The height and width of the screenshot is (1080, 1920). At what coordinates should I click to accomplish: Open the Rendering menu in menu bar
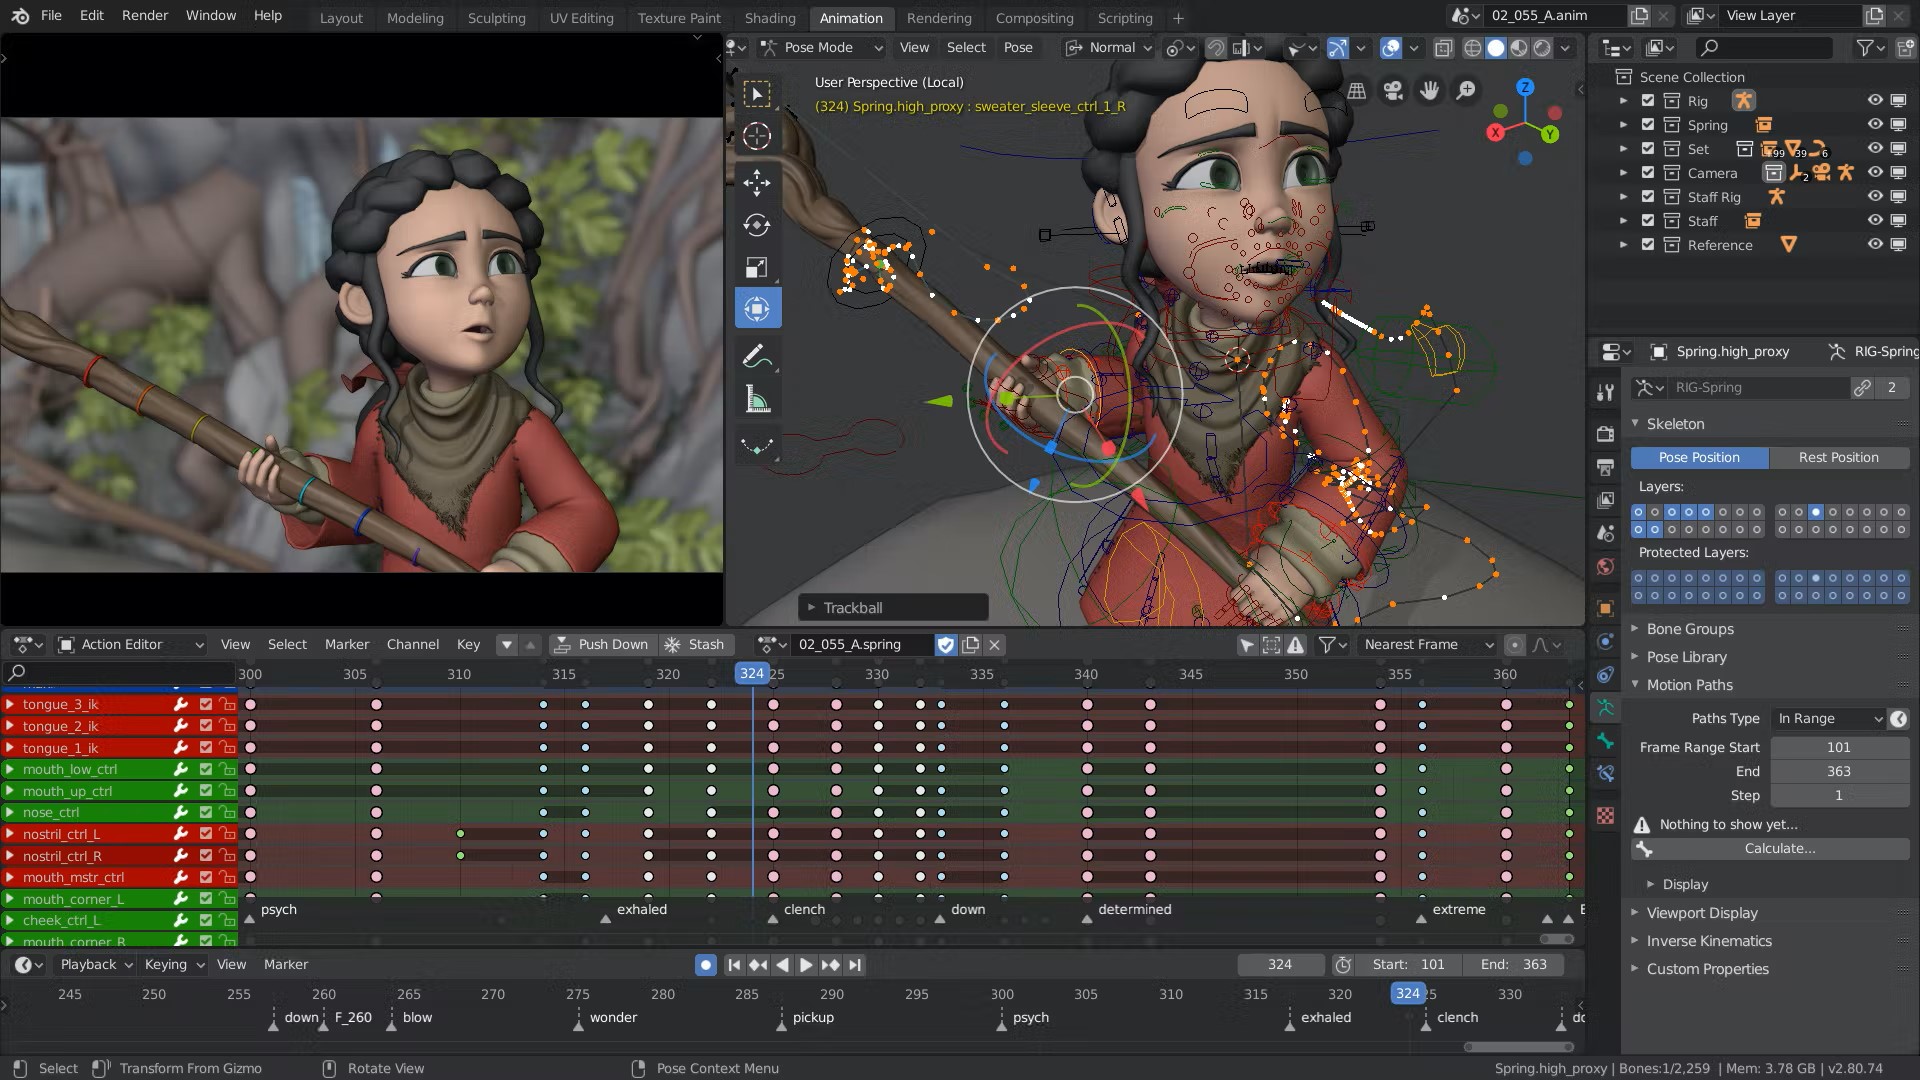(939, 17)
